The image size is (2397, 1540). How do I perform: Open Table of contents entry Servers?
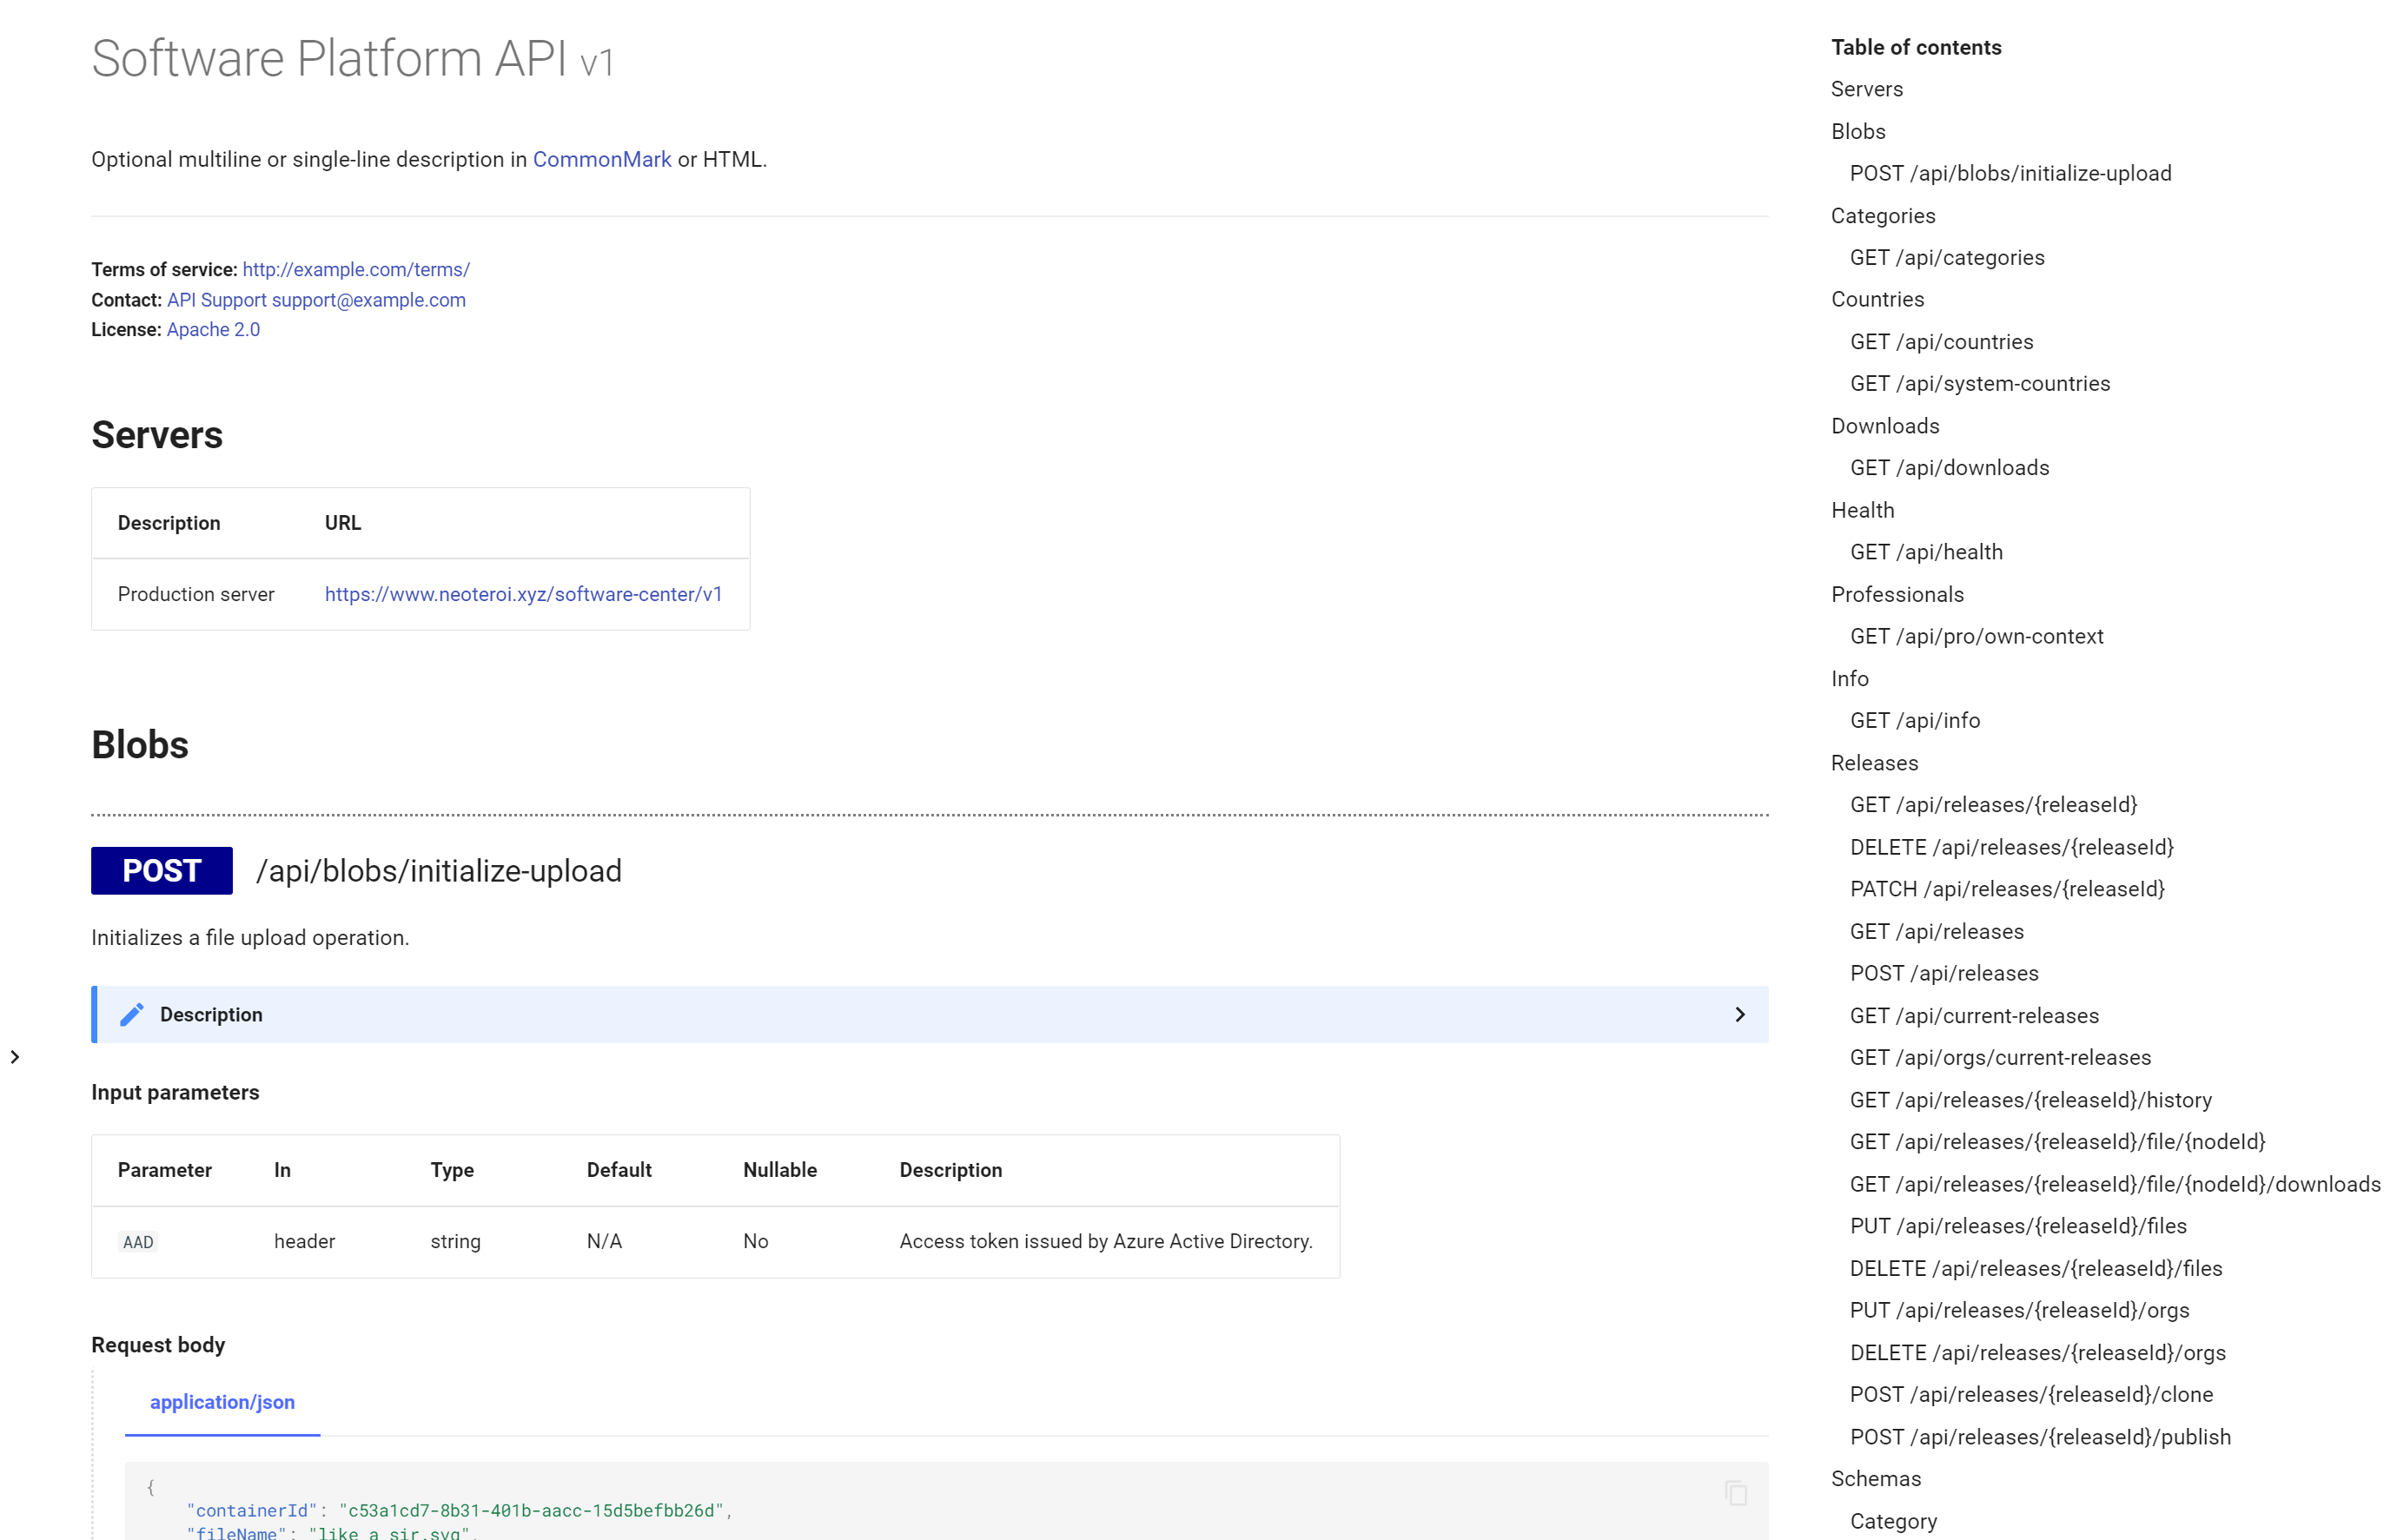coord(1865,89)
